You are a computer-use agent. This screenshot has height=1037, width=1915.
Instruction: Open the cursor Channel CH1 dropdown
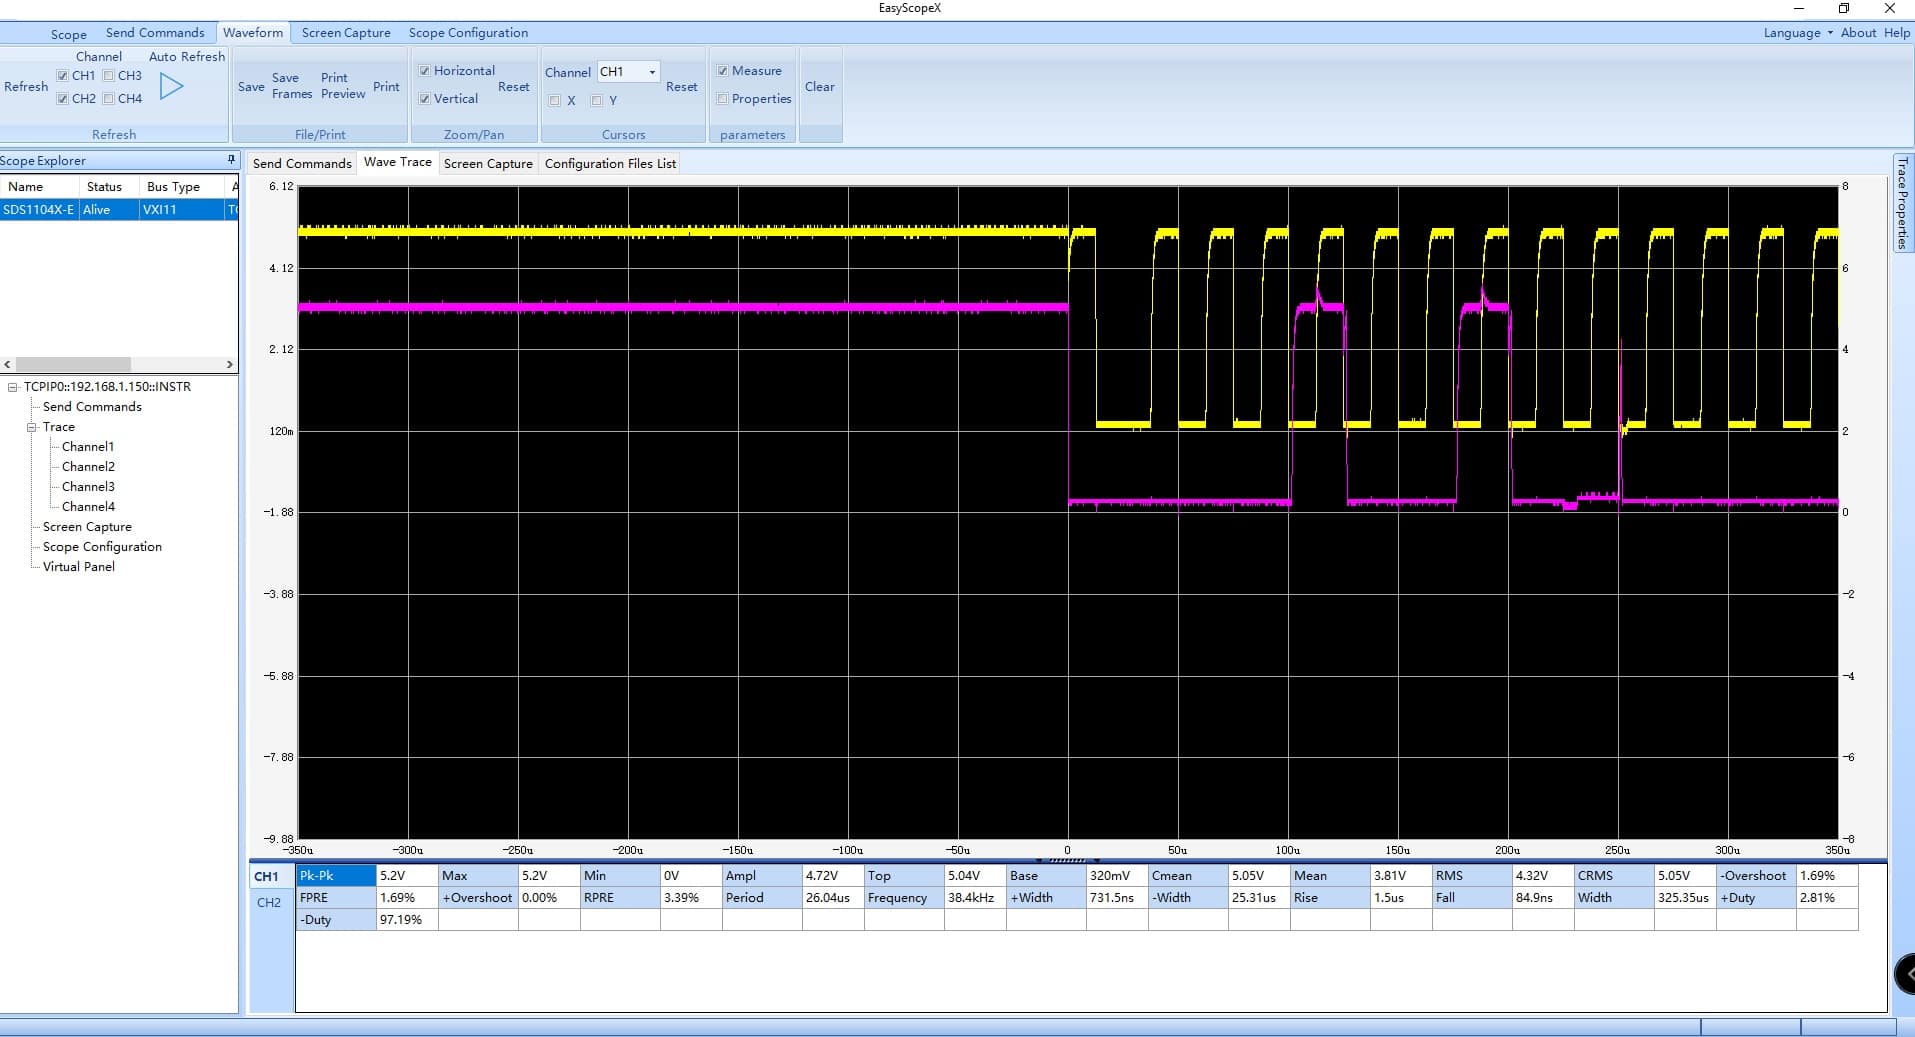point(652,72)
